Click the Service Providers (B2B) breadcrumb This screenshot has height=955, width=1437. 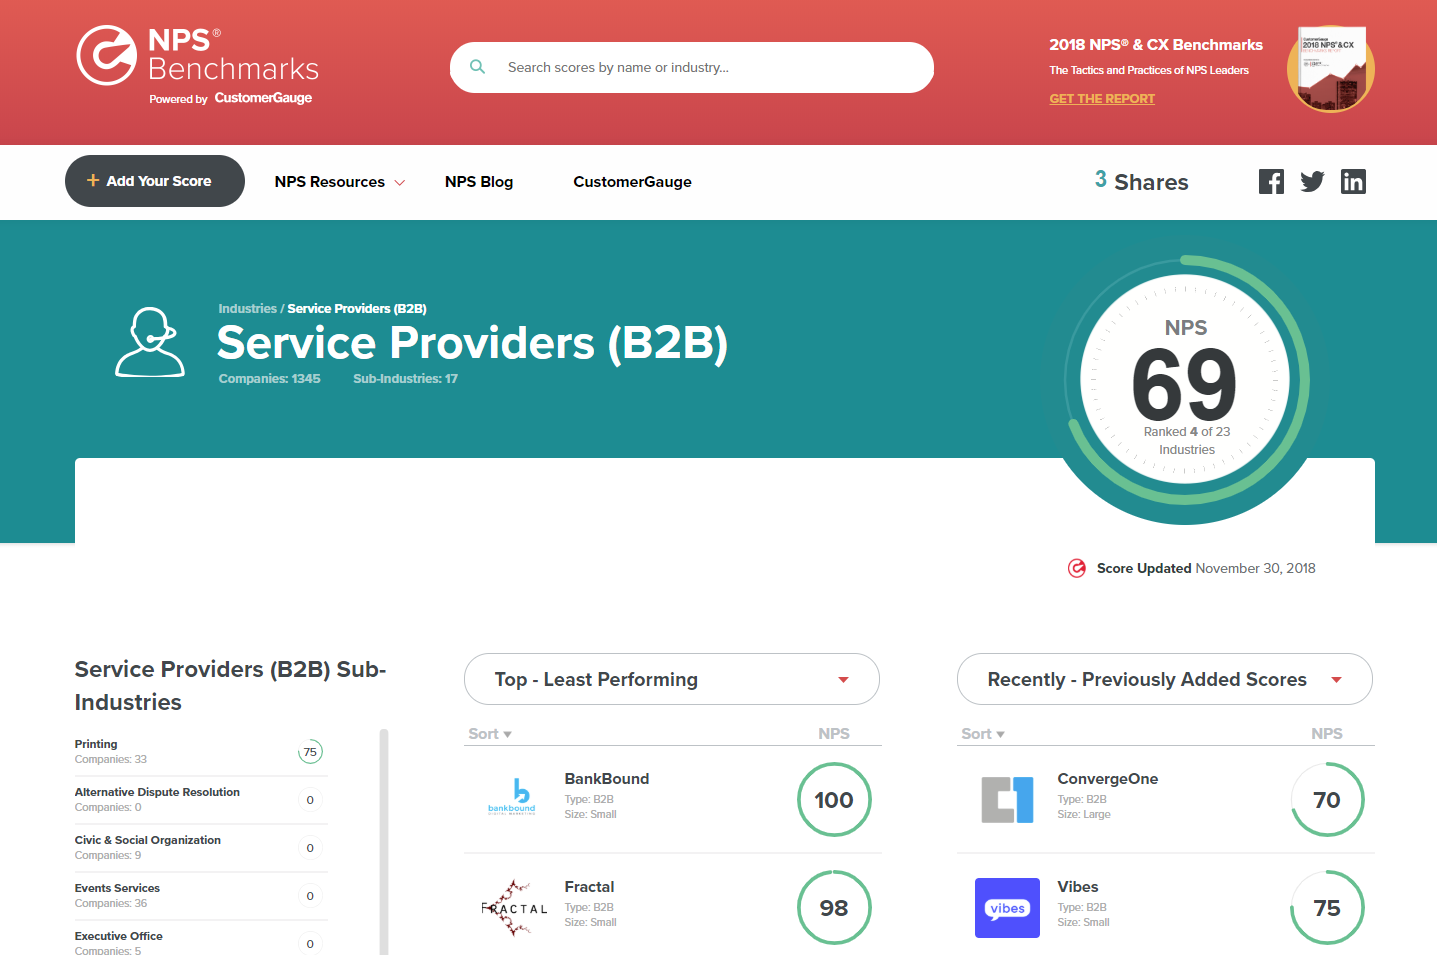(x=357, y=308)
